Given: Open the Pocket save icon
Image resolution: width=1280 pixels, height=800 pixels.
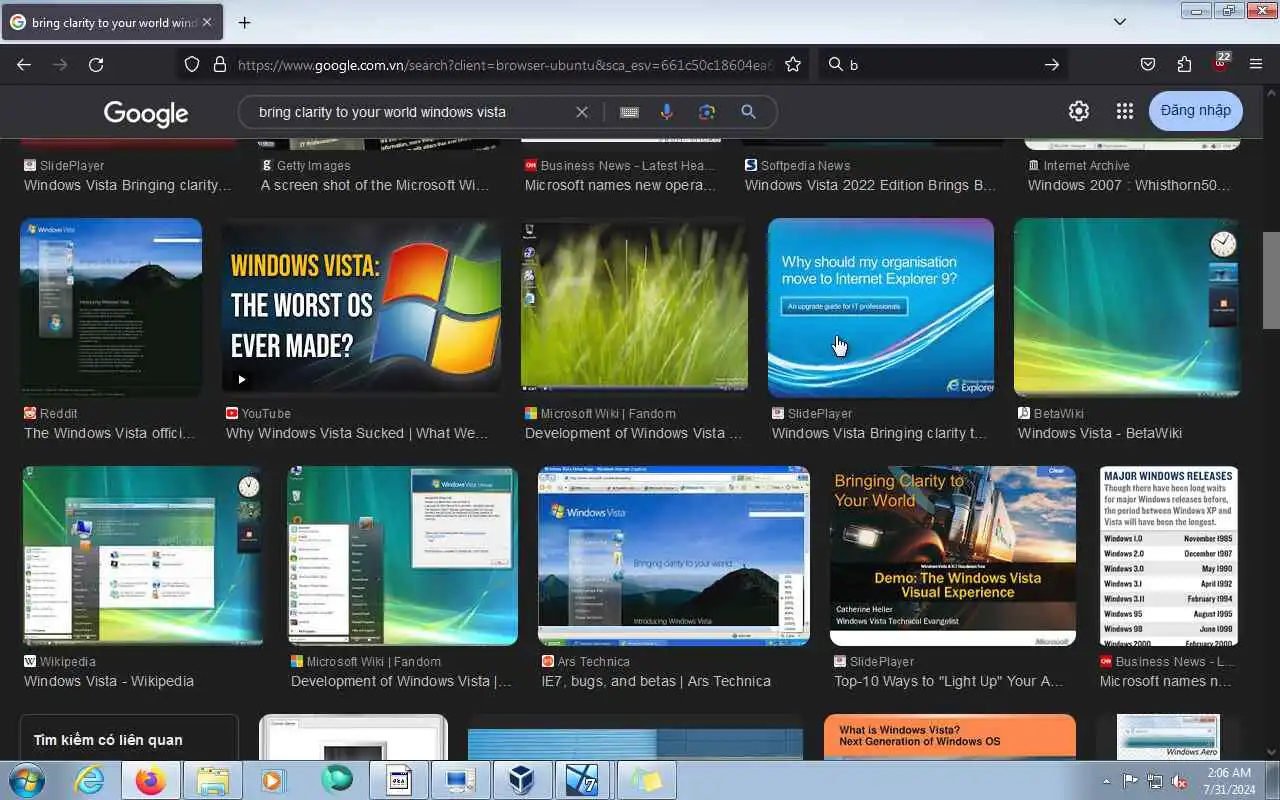Looking at the screenshot, I should pyautogui.click(x=1148, y=64).
